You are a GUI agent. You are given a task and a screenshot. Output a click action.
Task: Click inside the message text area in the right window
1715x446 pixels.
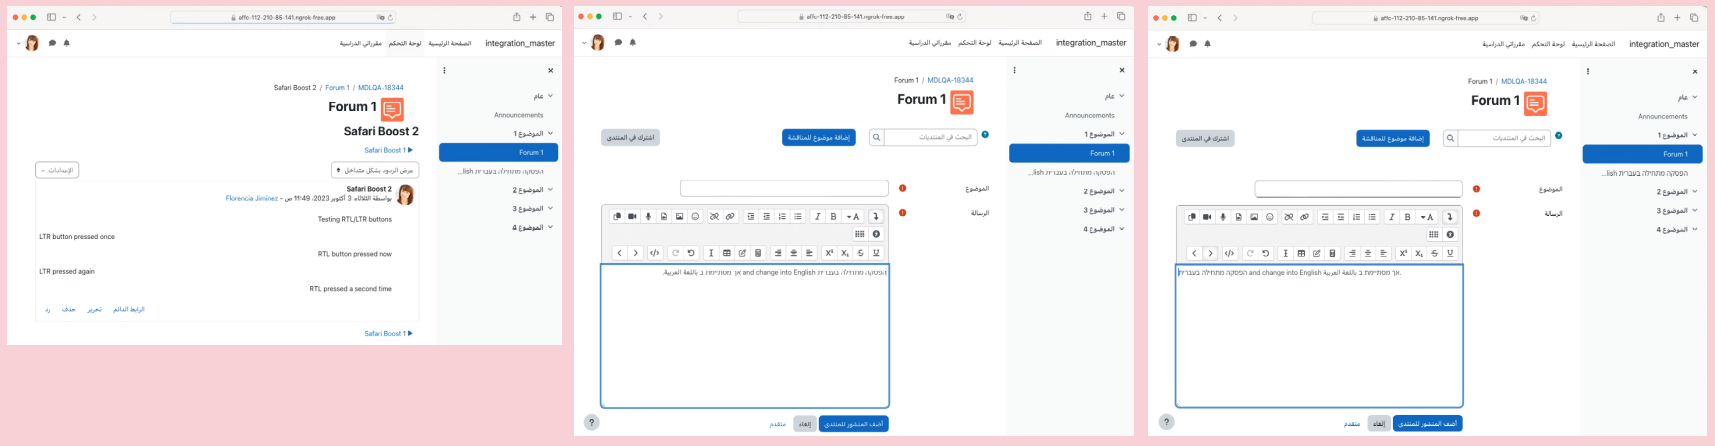[1319, 336]
